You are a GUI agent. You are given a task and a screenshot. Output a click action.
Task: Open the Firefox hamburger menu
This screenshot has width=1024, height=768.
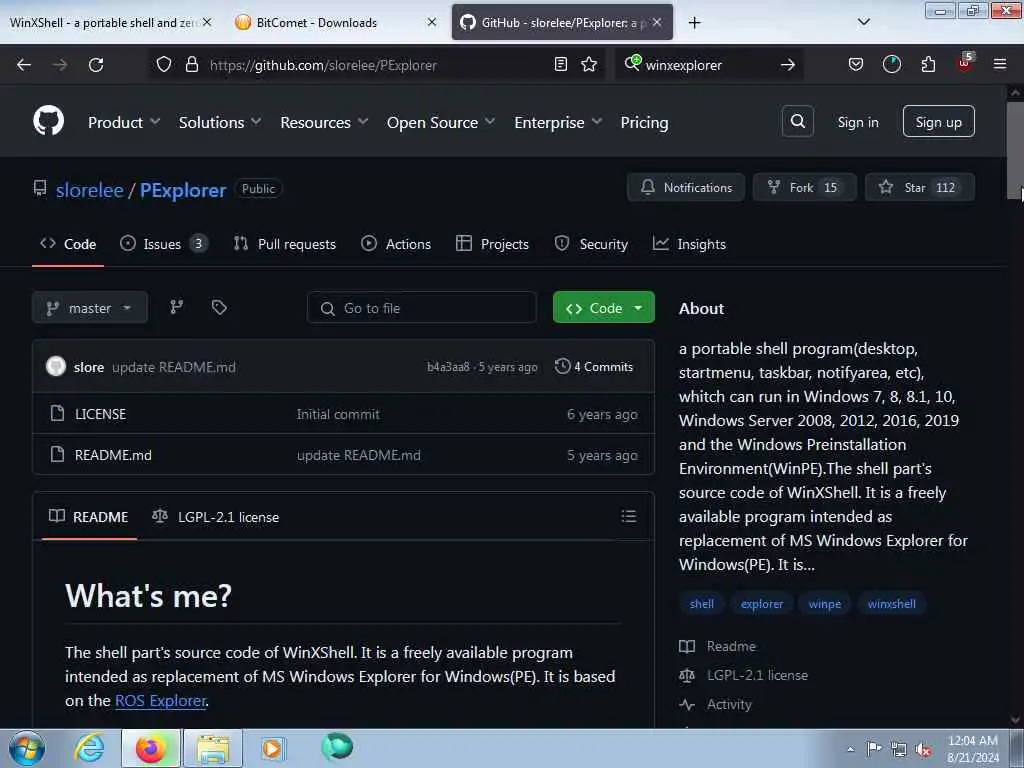coord(1000,64)
